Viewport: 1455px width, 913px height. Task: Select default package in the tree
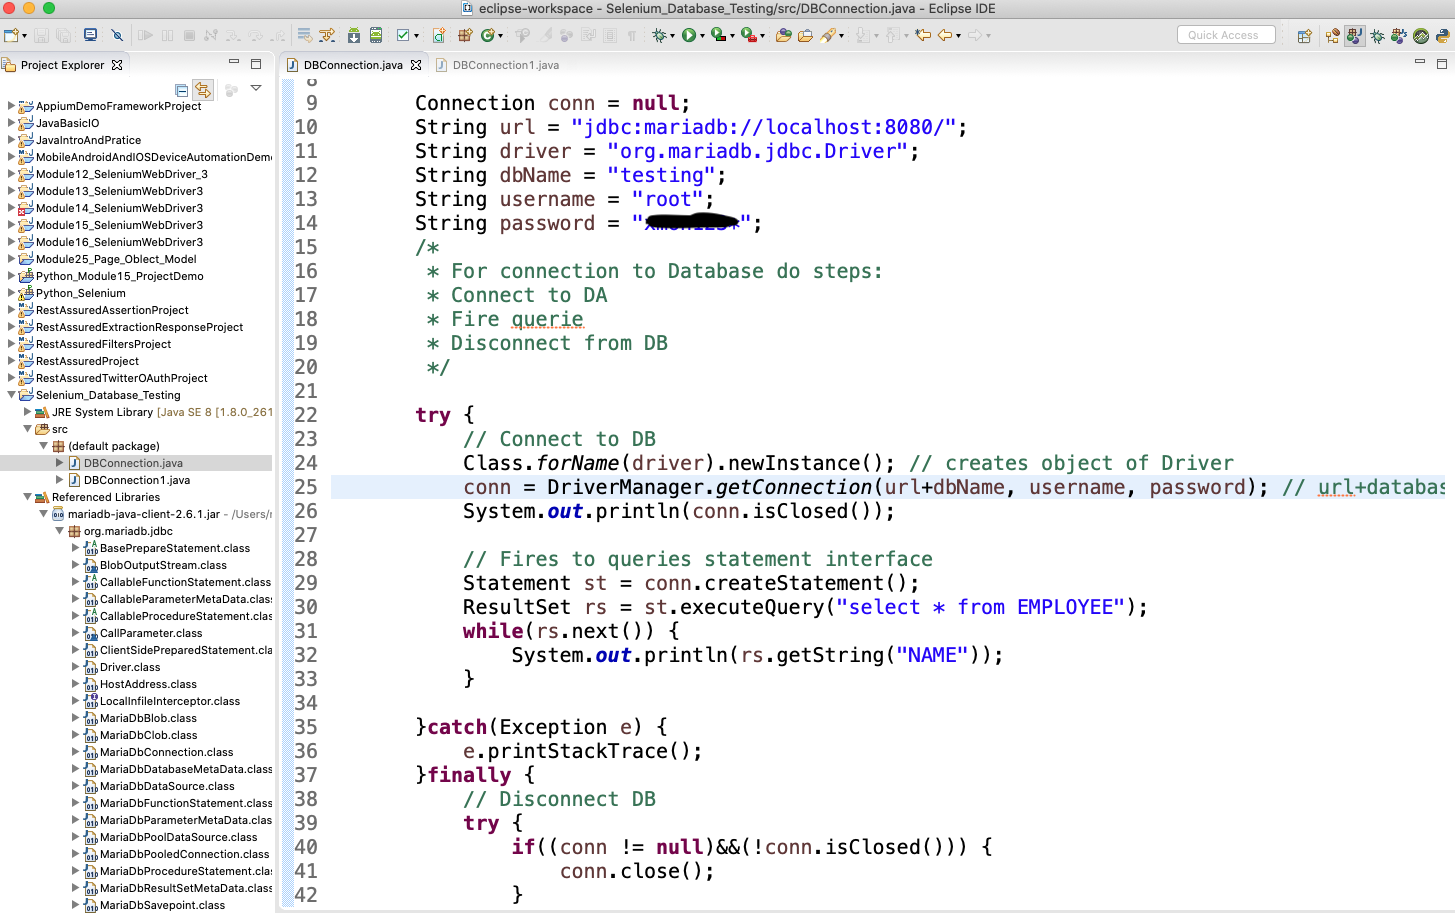[113, 446]
